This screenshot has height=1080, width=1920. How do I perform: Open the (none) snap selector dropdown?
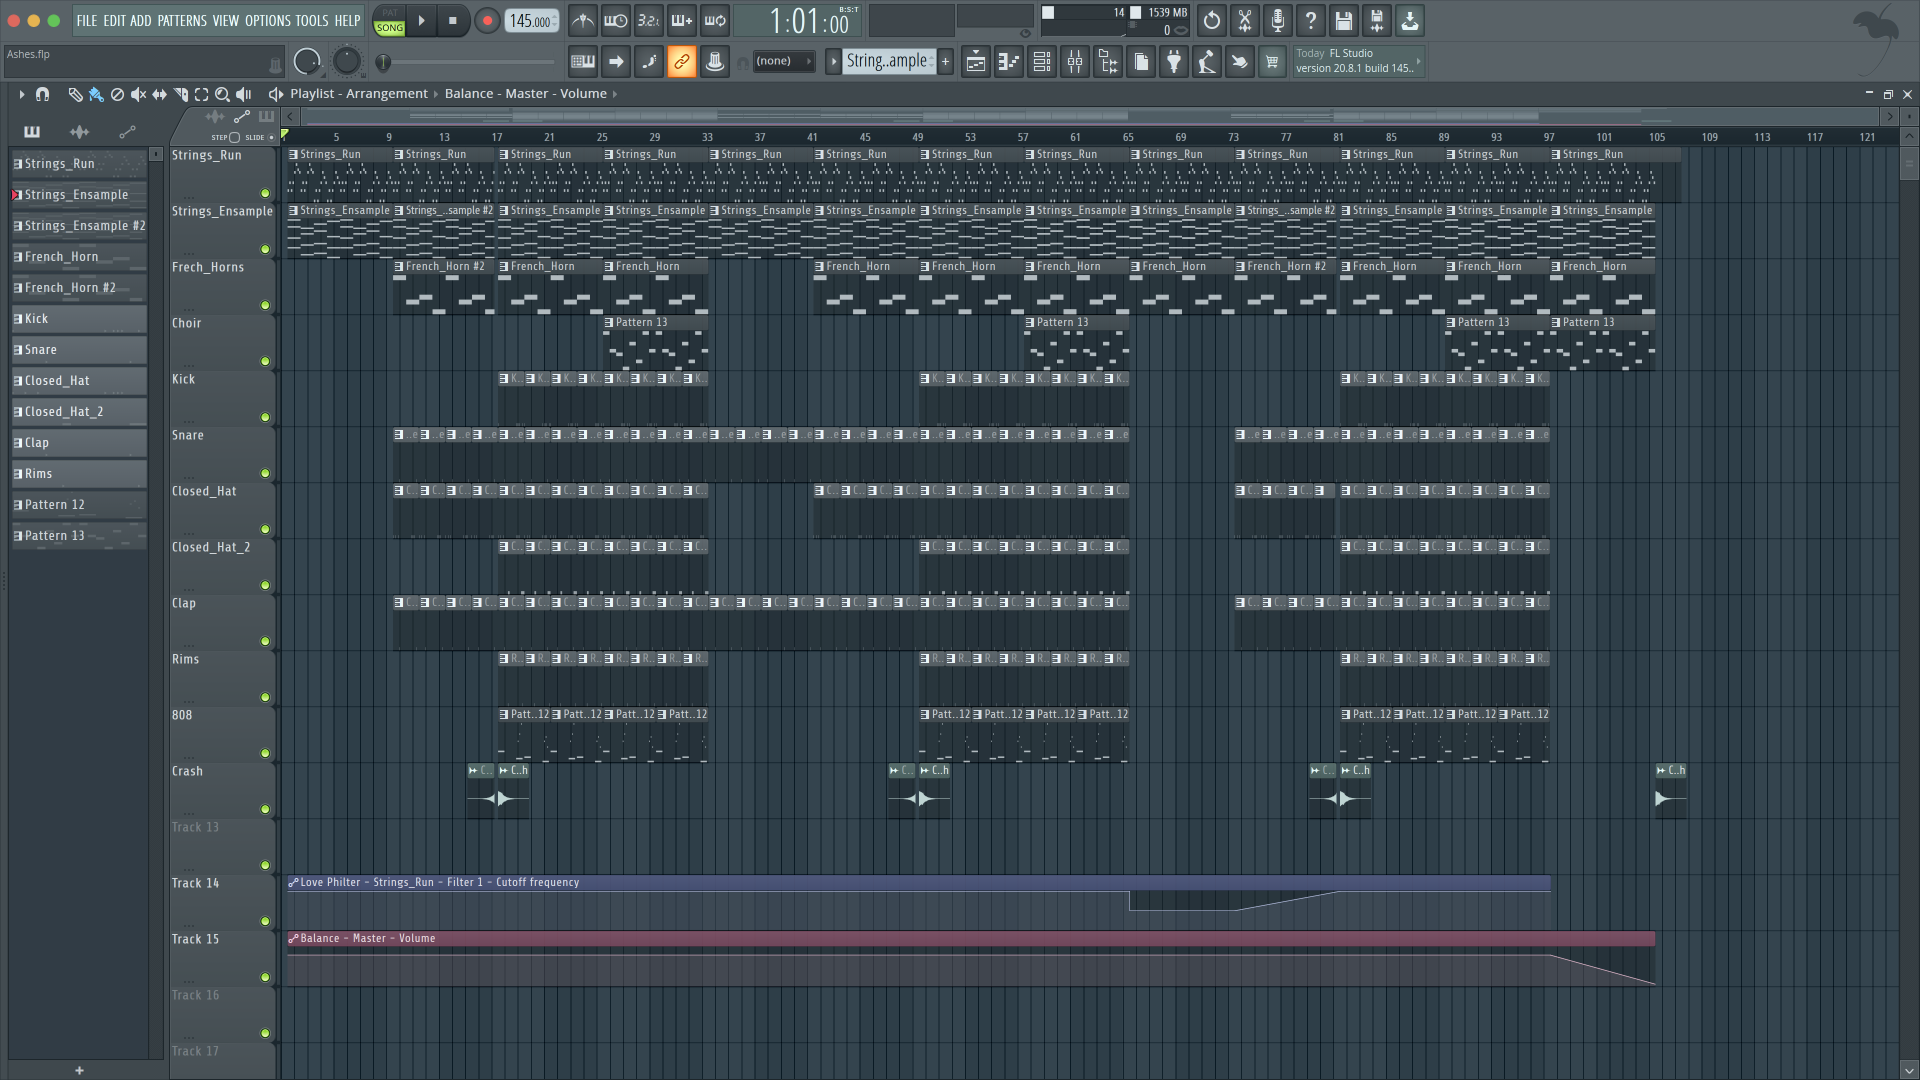point(783,61)
